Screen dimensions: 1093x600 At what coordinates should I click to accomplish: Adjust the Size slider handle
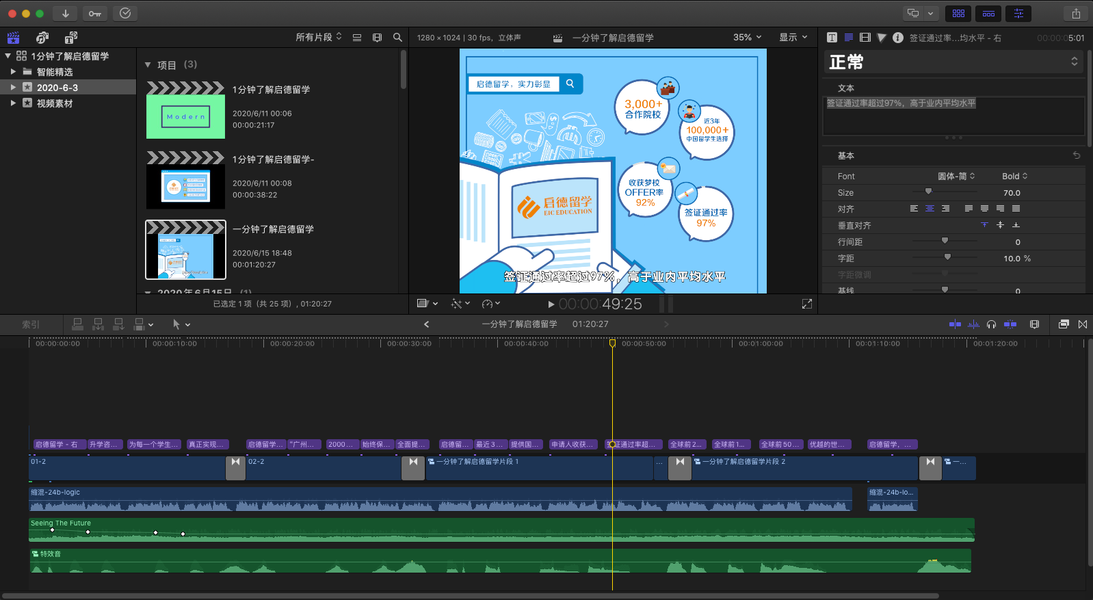[928, 191]
